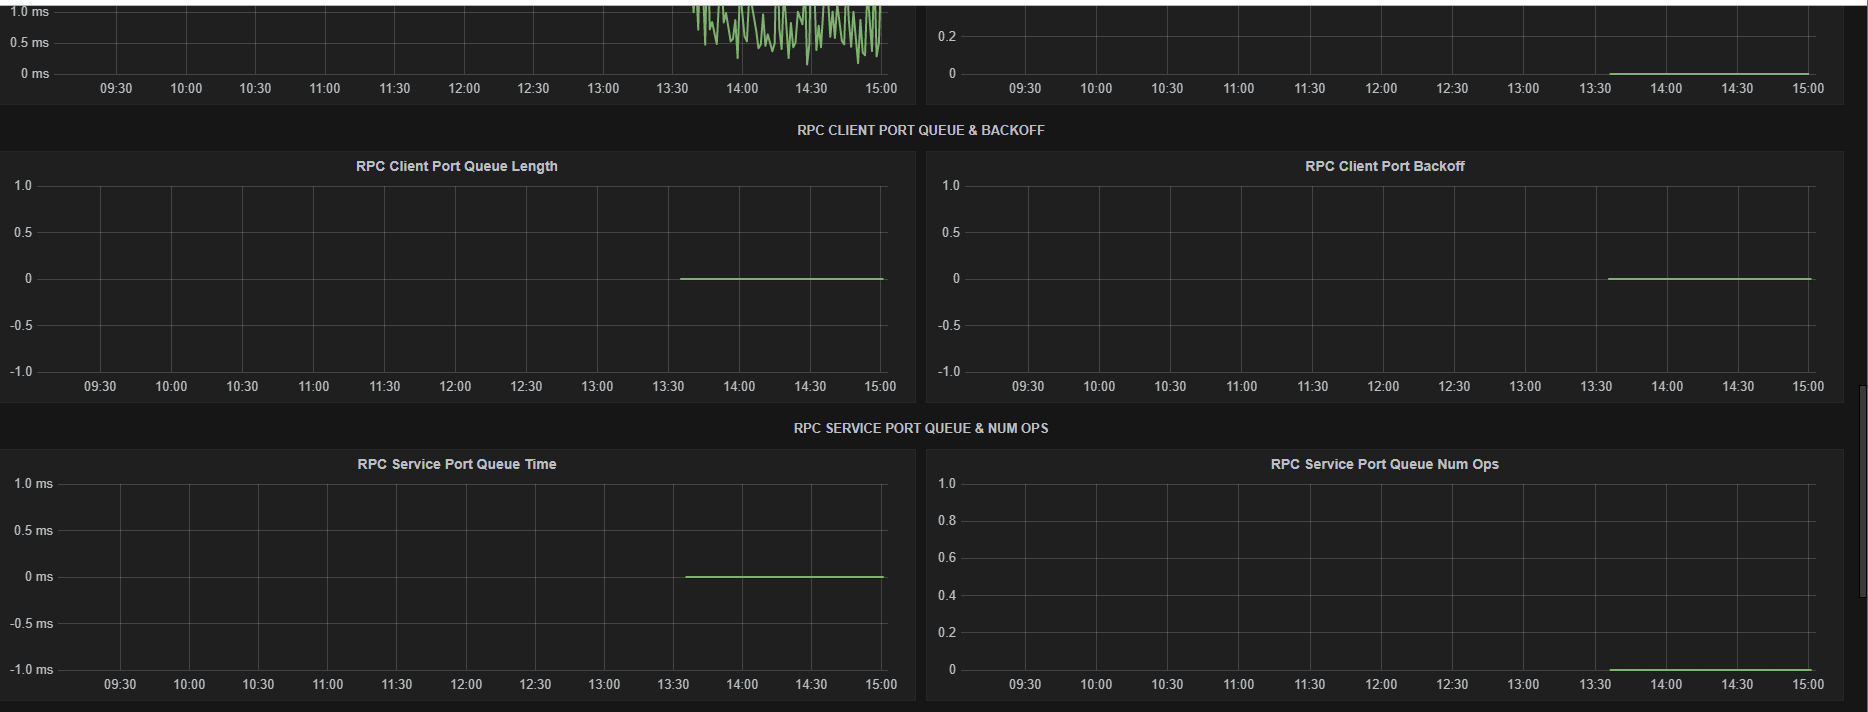
Task: Click the green line in Queue Length graph
Action: (781, 279)
